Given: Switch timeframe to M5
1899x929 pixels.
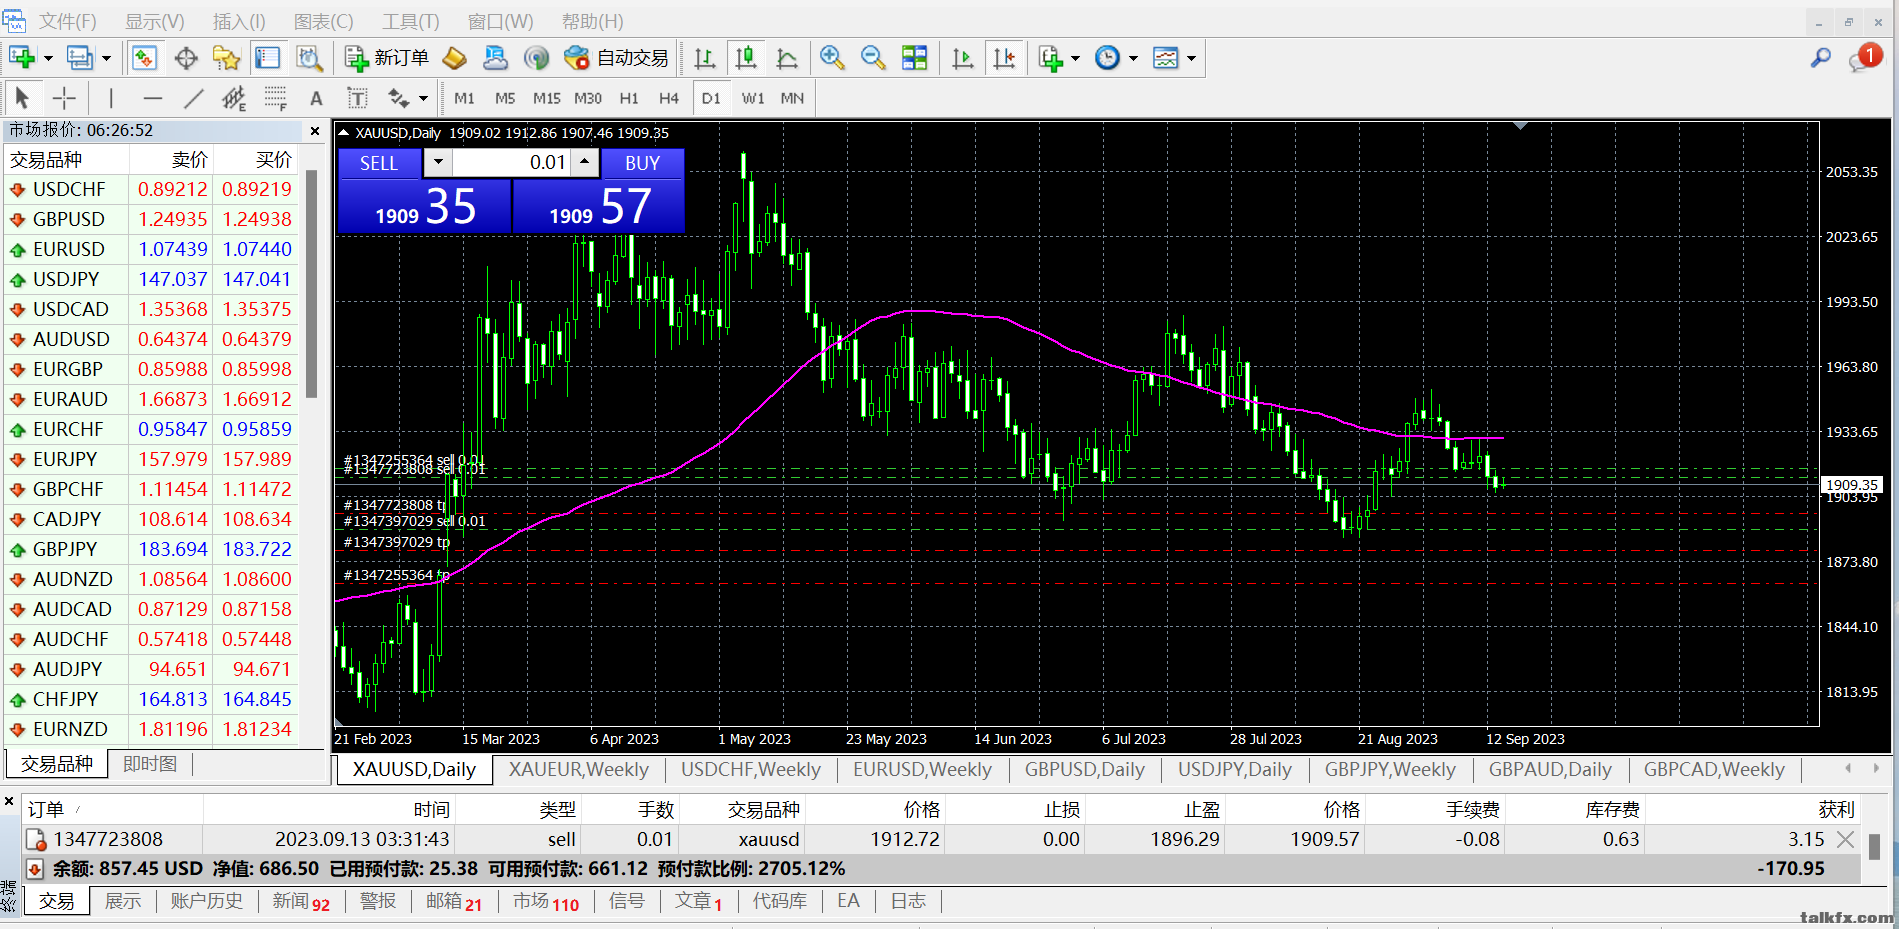Looking at the screenshot, I should (505, 98).
